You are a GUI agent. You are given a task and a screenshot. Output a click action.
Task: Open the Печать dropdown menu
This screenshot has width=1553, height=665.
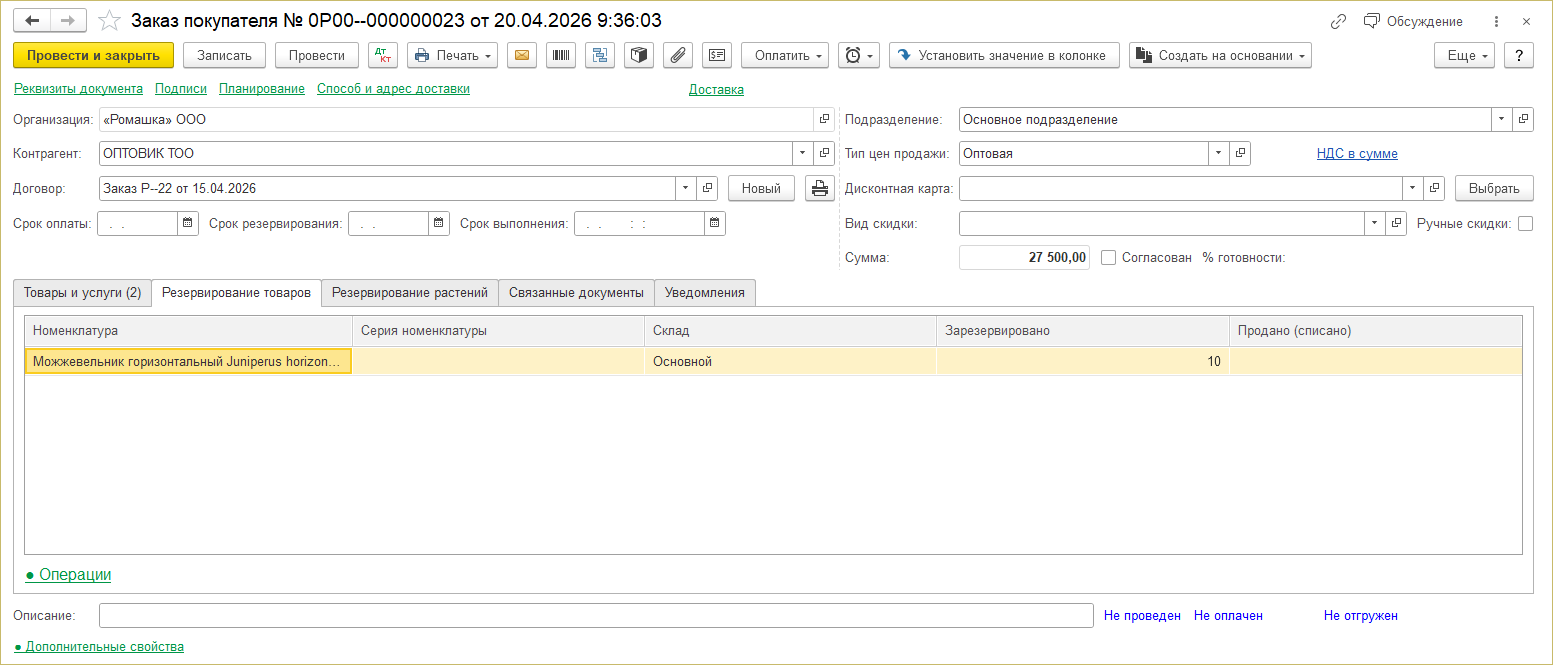click(x=452, y=56)
